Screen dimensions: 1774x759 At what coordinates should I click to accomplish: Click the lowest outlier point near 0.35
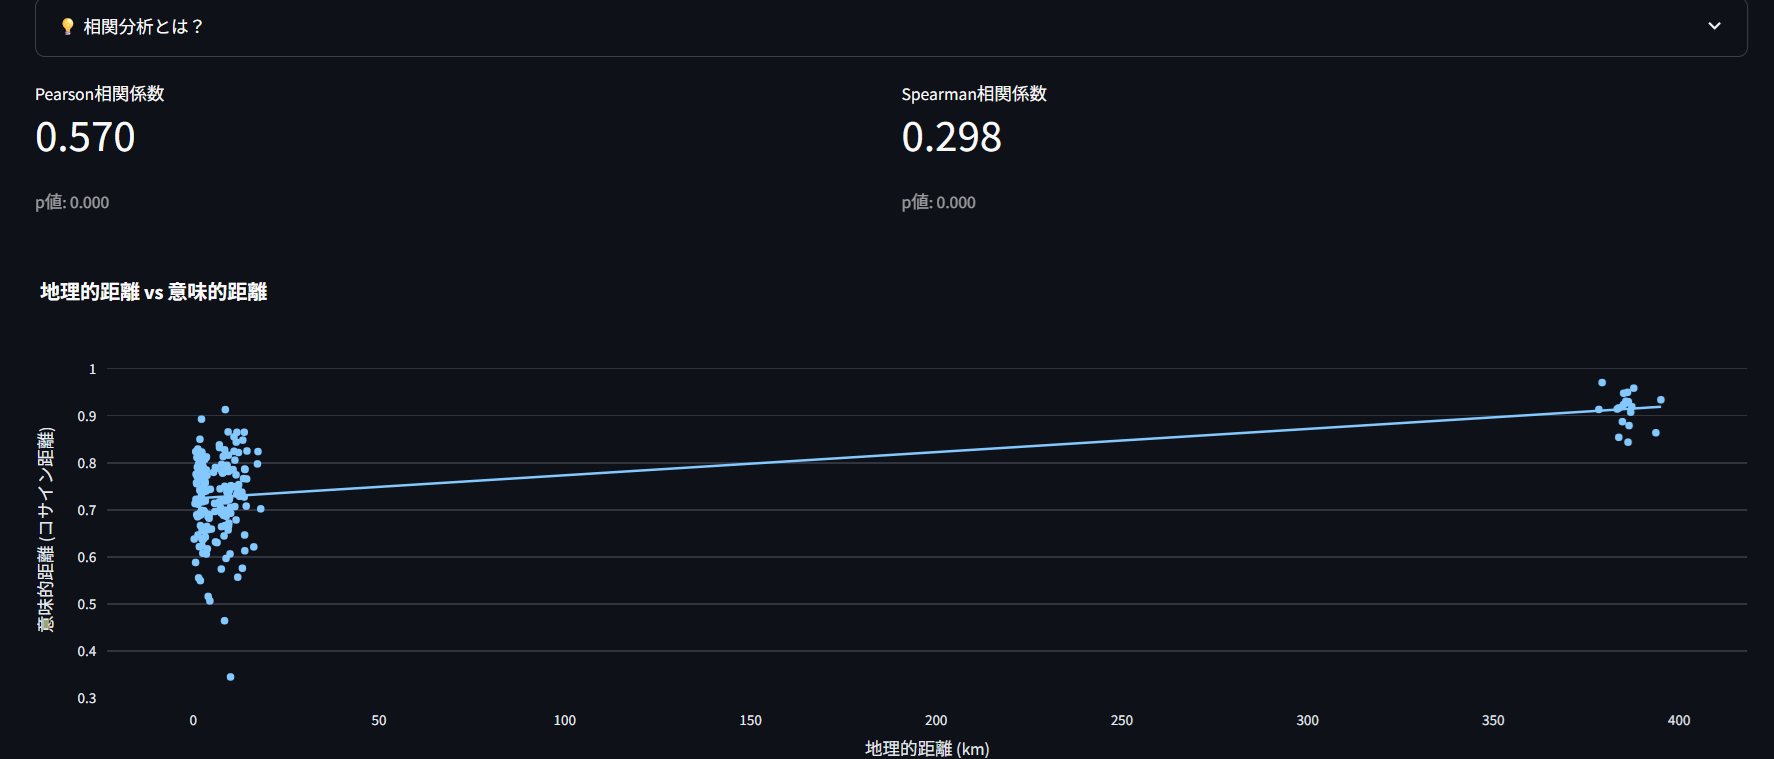[x=231, y=677]
